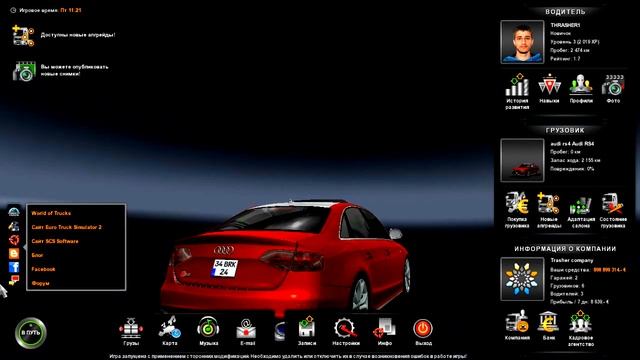
Task: Open the Записи (save games) icon
Action: (307, 328)
